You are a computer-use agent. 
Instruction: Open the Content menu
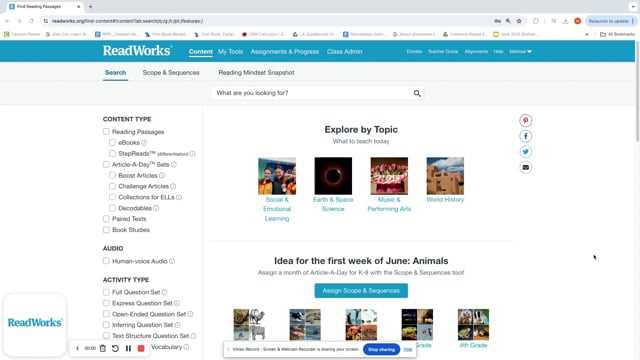[200, 51]
